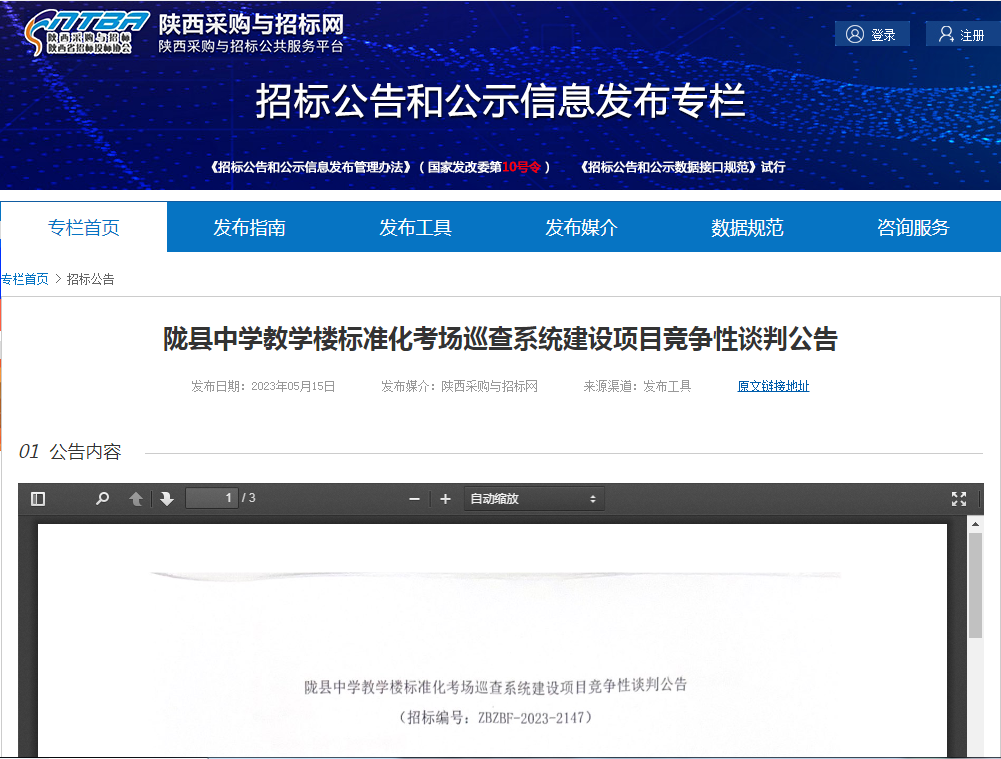
Task: Zoom out the PDF document
Action: pos(414,498)
